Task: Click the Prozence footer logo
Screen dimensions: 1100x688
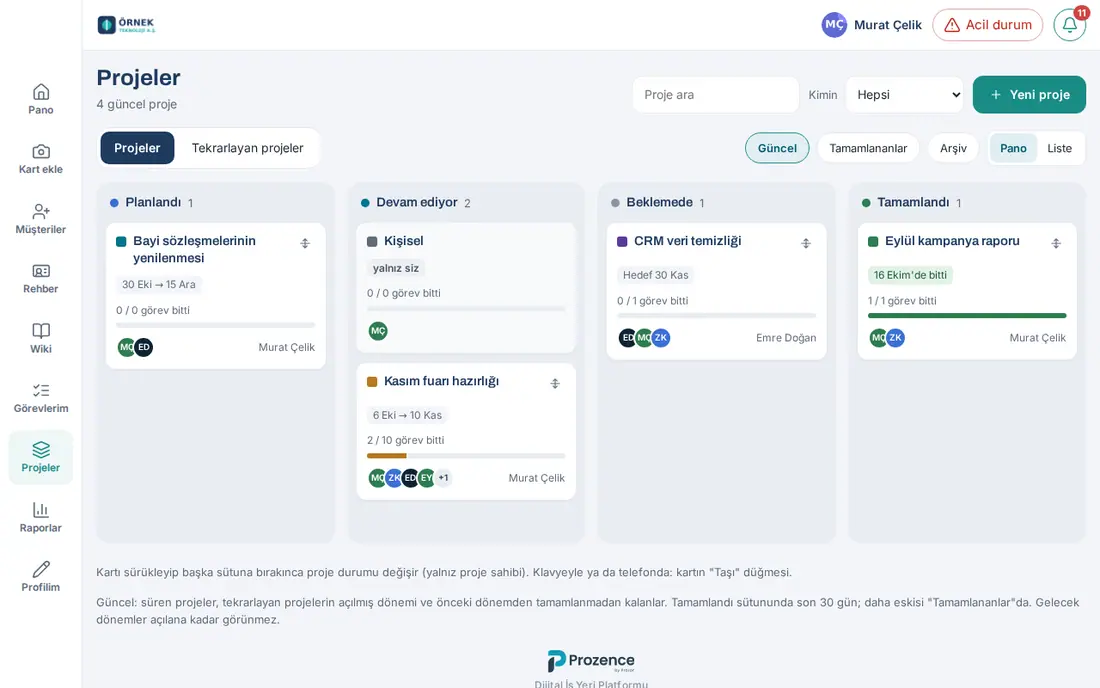Action: tap(591, 661)
